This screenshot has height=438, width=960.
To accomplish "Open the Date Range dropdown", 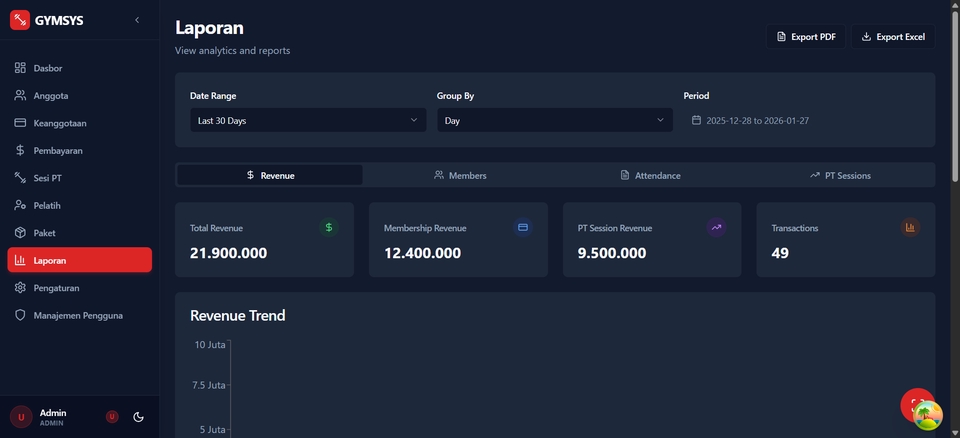I will coord(308,120).
